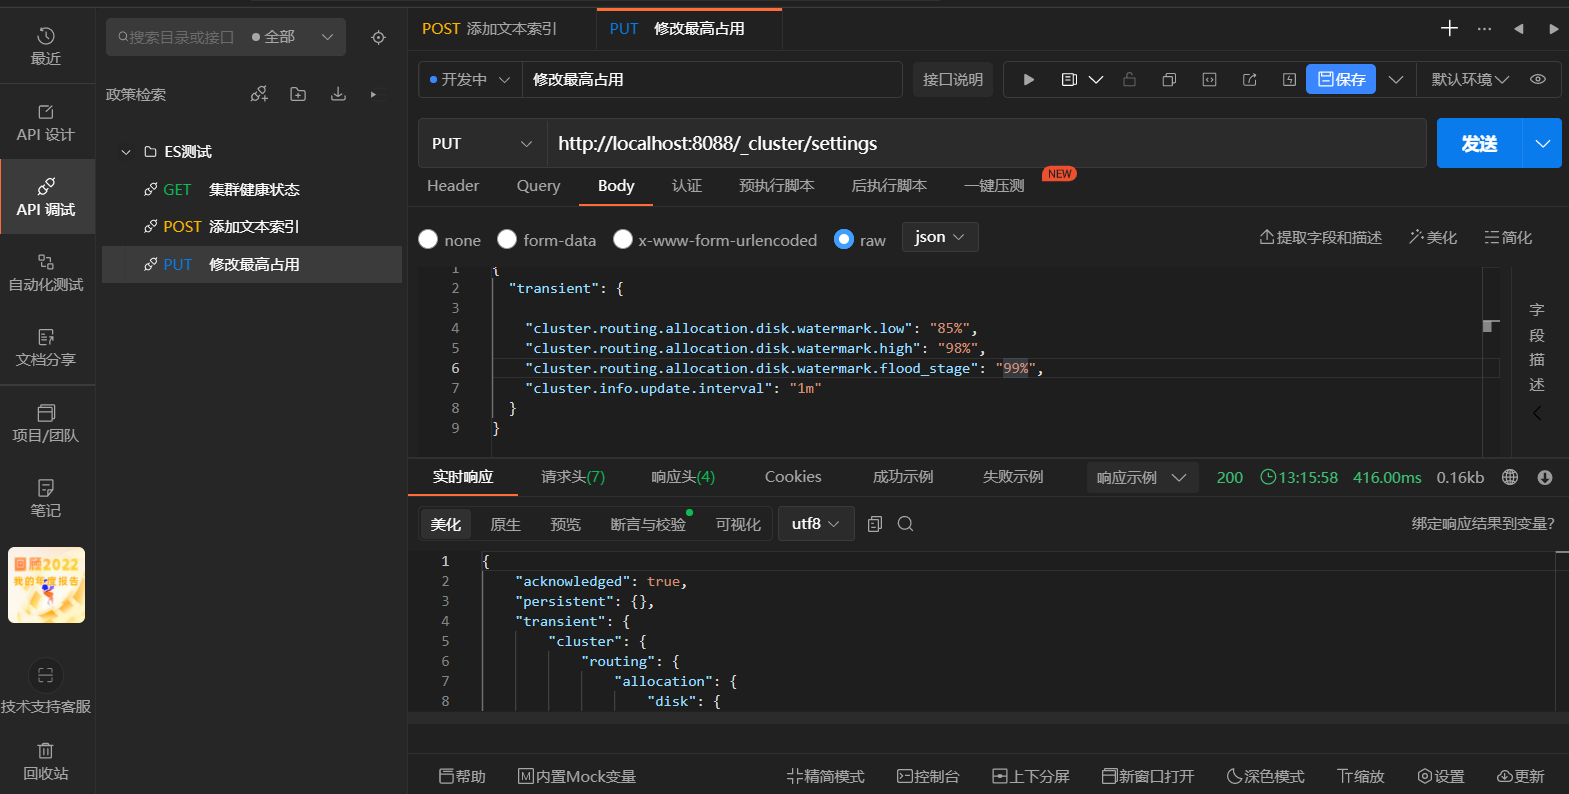The width and height of the screenshot is (1569, 794).
Task: Select the form-data body radio
Action: (x=507, y=239)
